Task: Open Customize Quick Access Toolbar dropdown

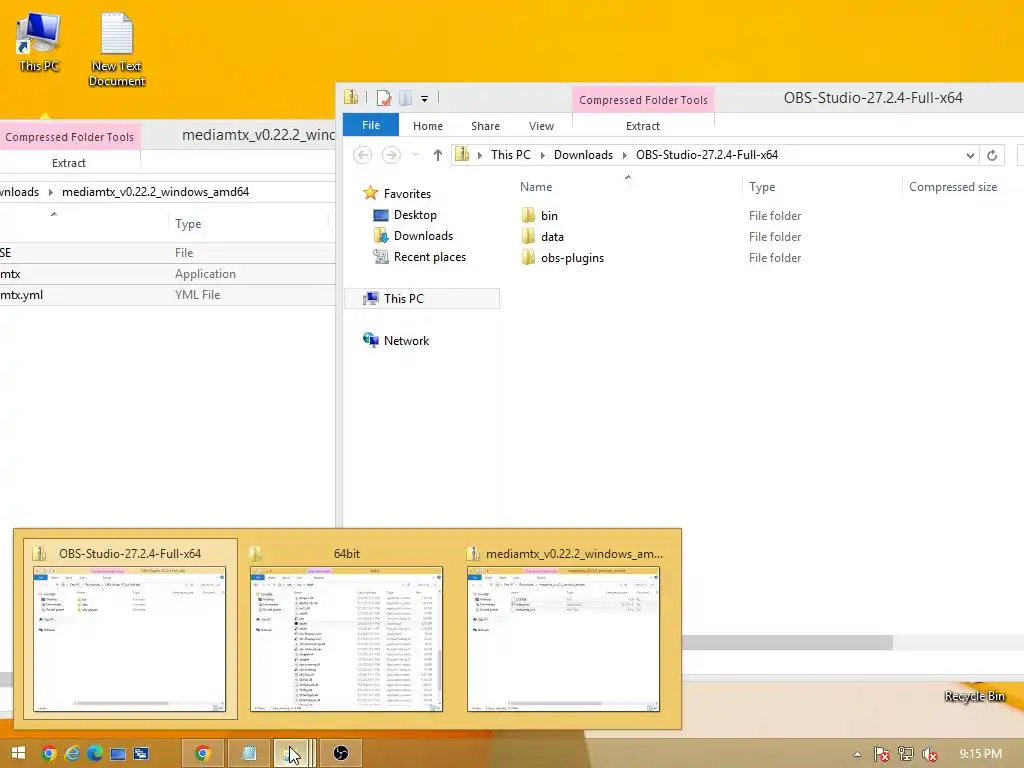Action: (x=424, y=99)
